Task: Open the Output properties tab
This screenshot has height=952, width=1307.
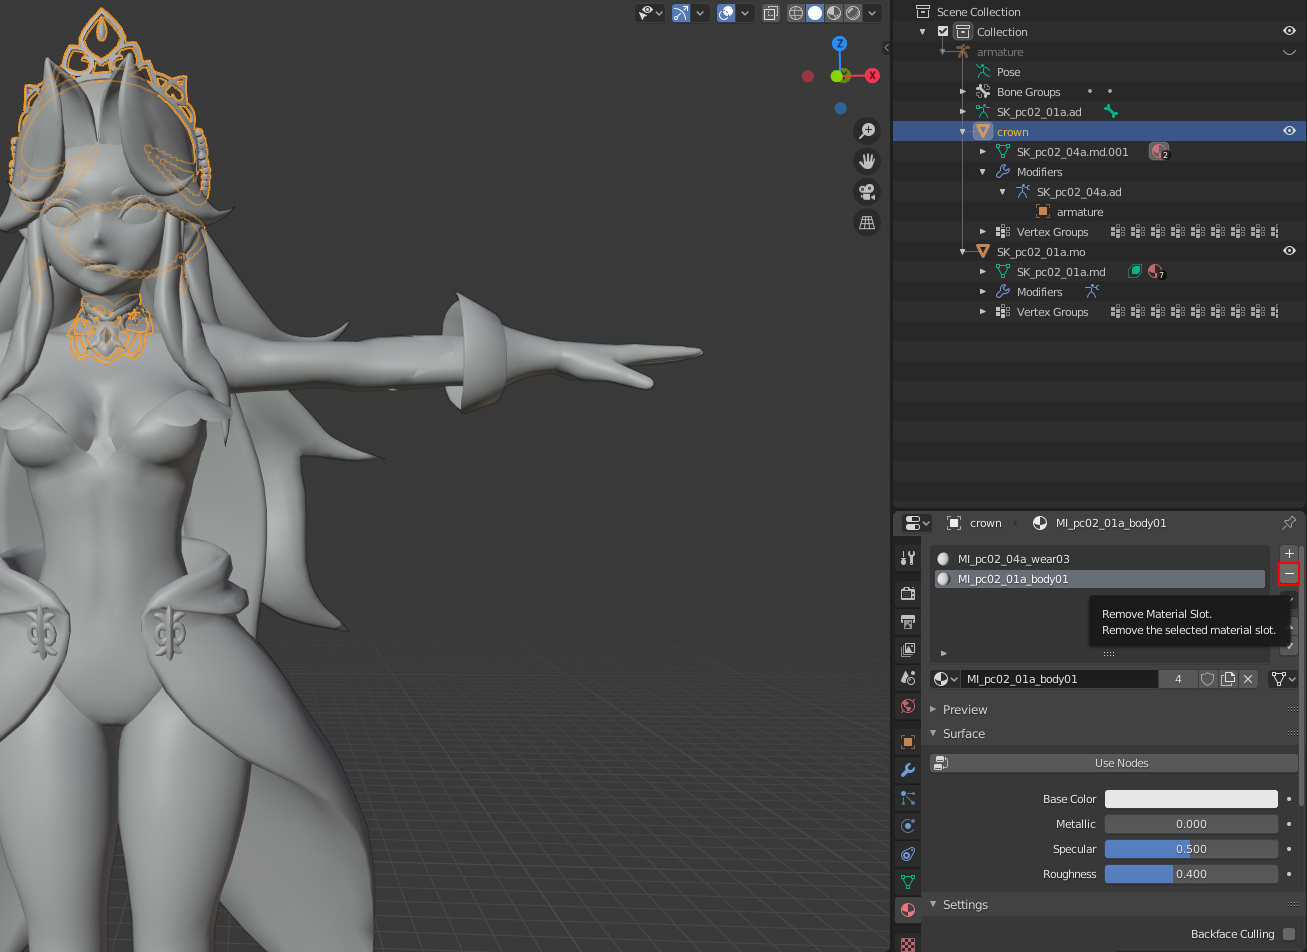Action: pos(908,622)
